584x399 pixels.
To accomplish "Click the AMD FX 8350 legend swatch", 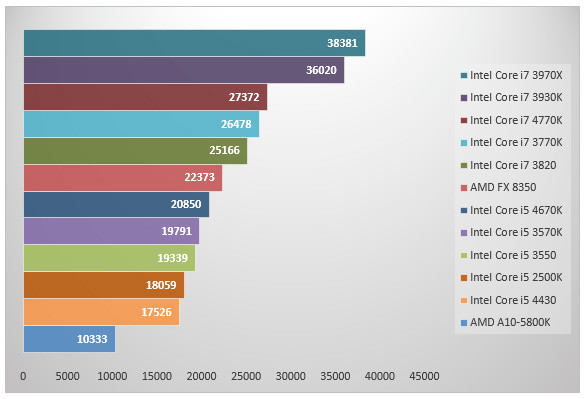I will (464, 188).
